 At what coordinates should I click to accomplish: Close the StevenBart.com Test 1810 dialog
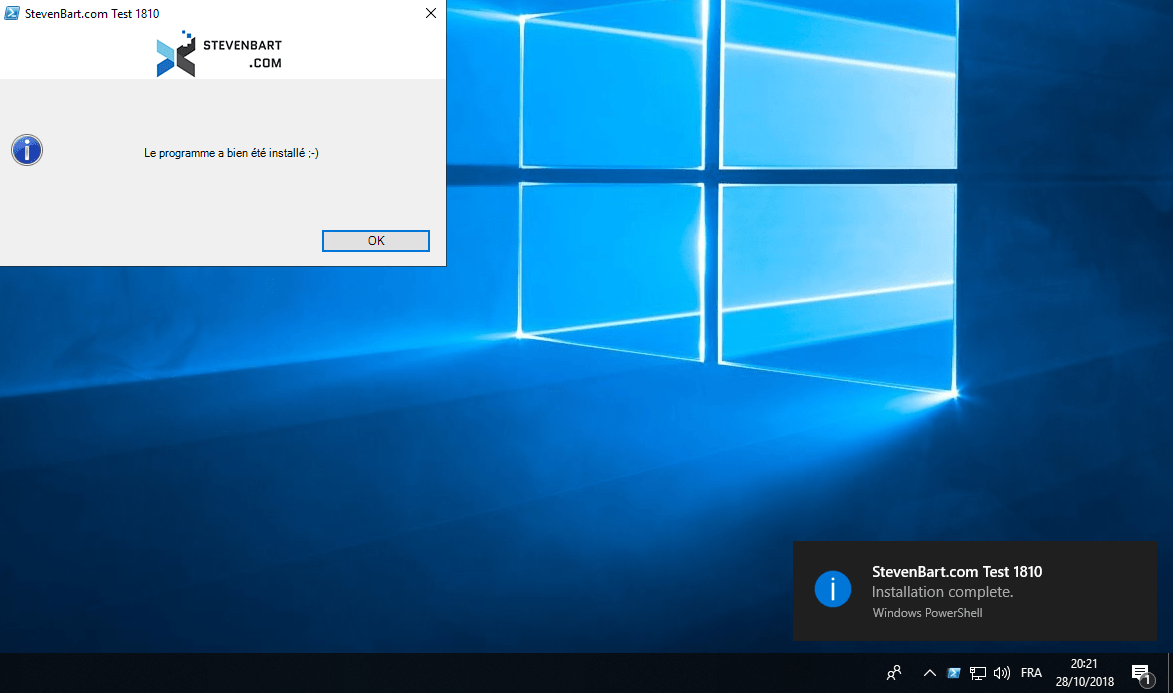click(x=431, y=13)
